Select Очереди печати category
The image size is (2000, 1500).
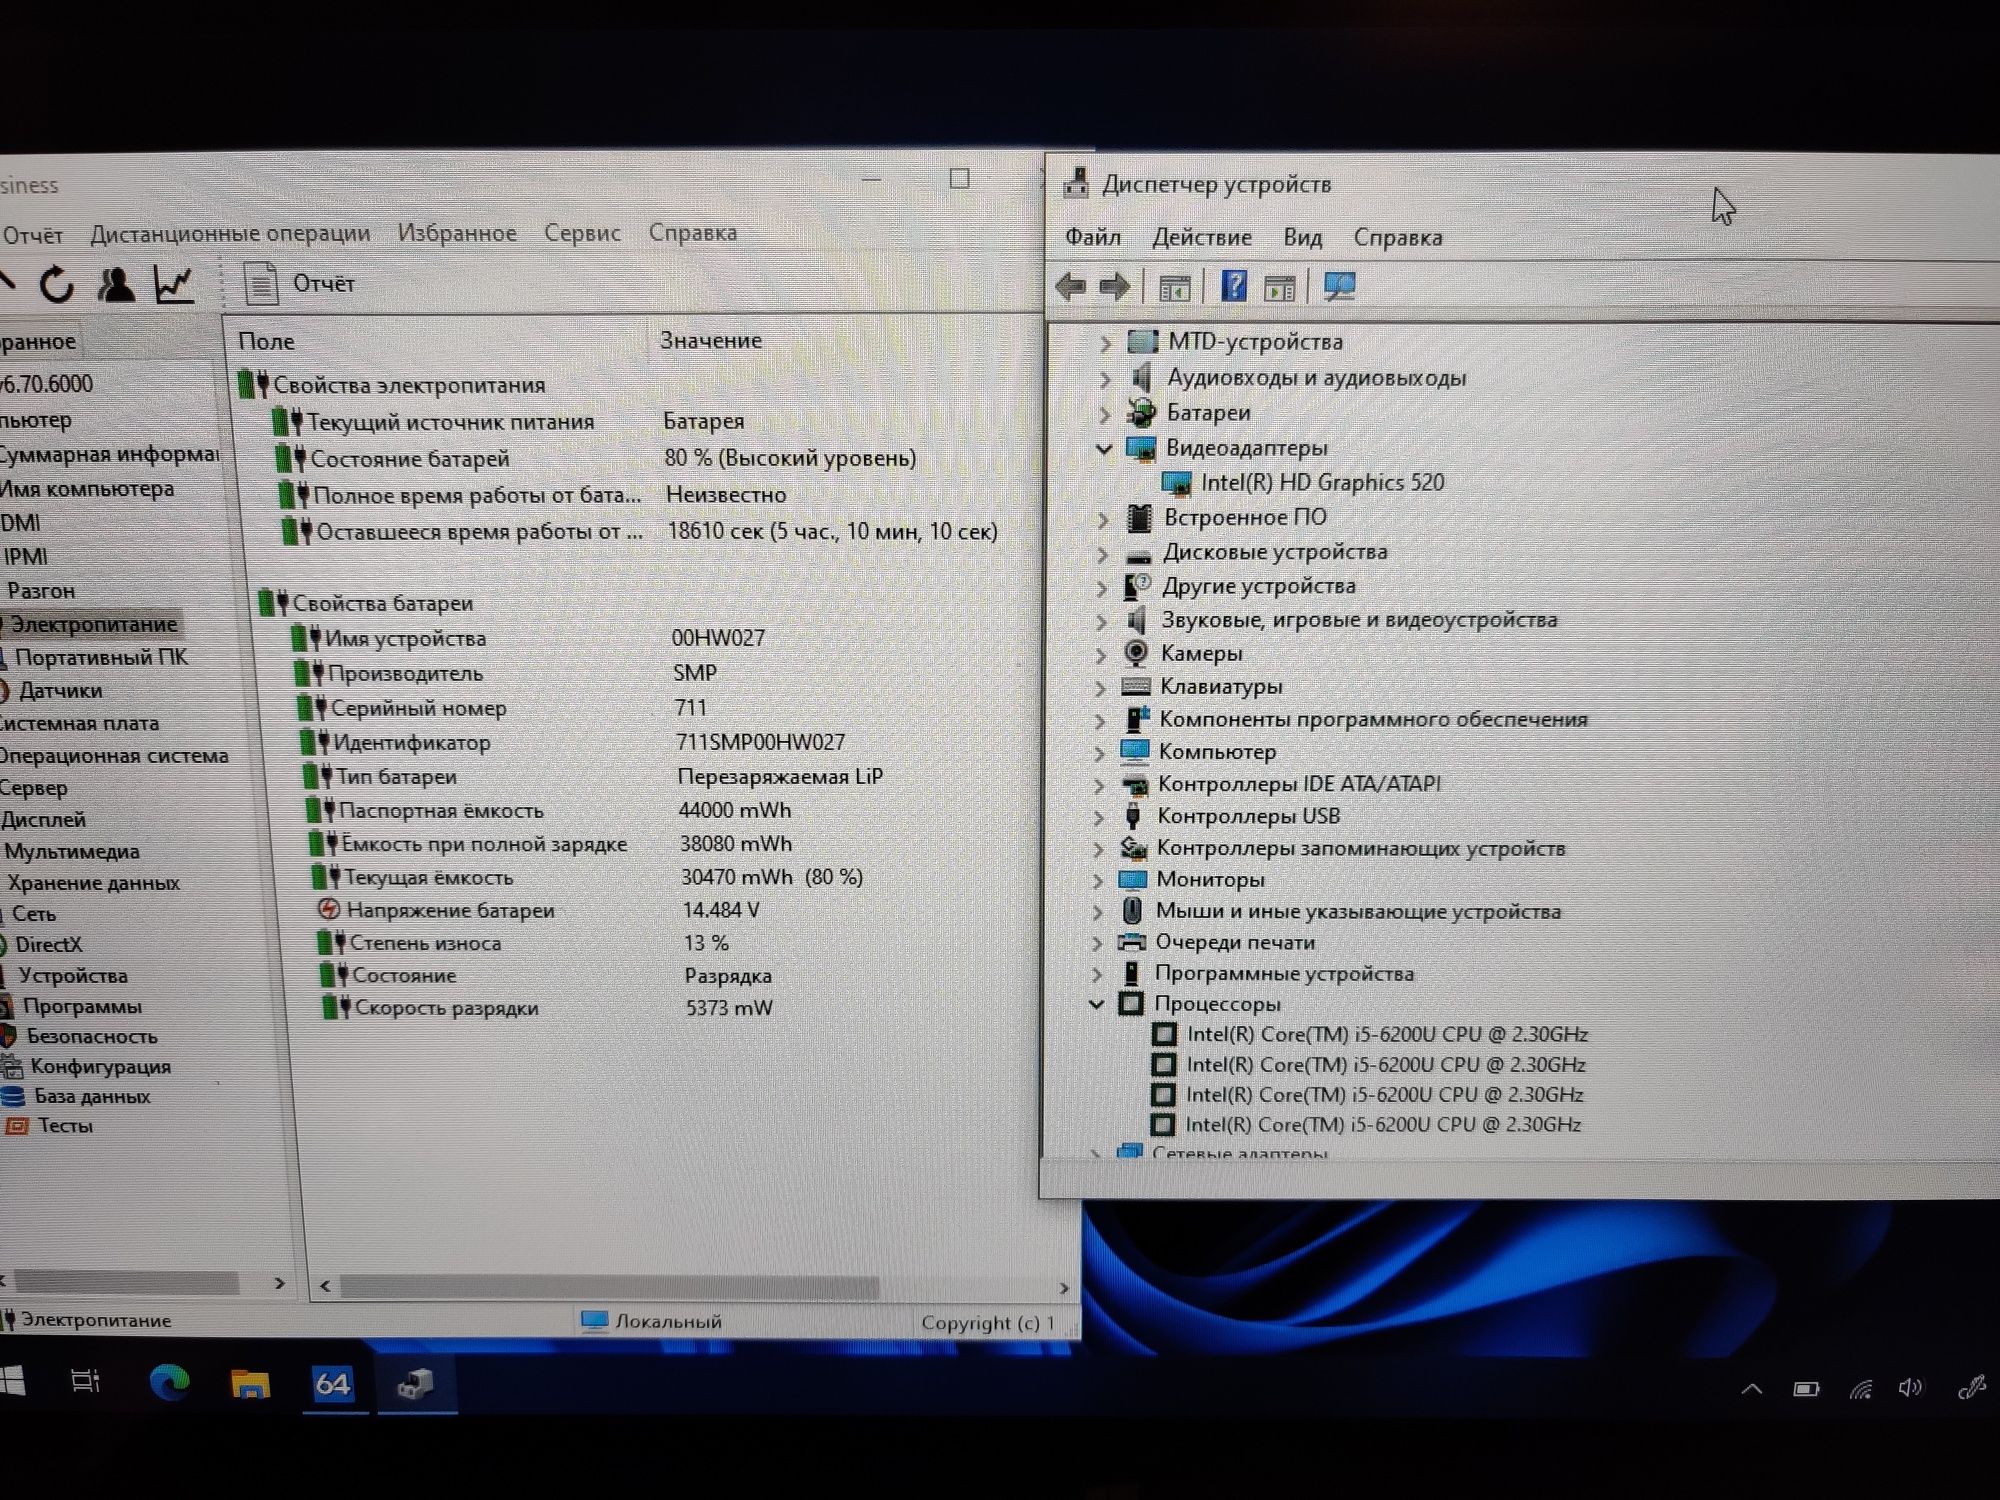click(x=1235, y=942)
